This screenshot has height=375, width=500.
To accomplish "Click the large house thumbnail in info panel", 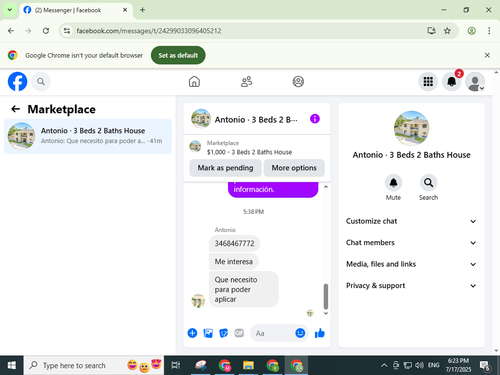I will click(x=411, y=128).
